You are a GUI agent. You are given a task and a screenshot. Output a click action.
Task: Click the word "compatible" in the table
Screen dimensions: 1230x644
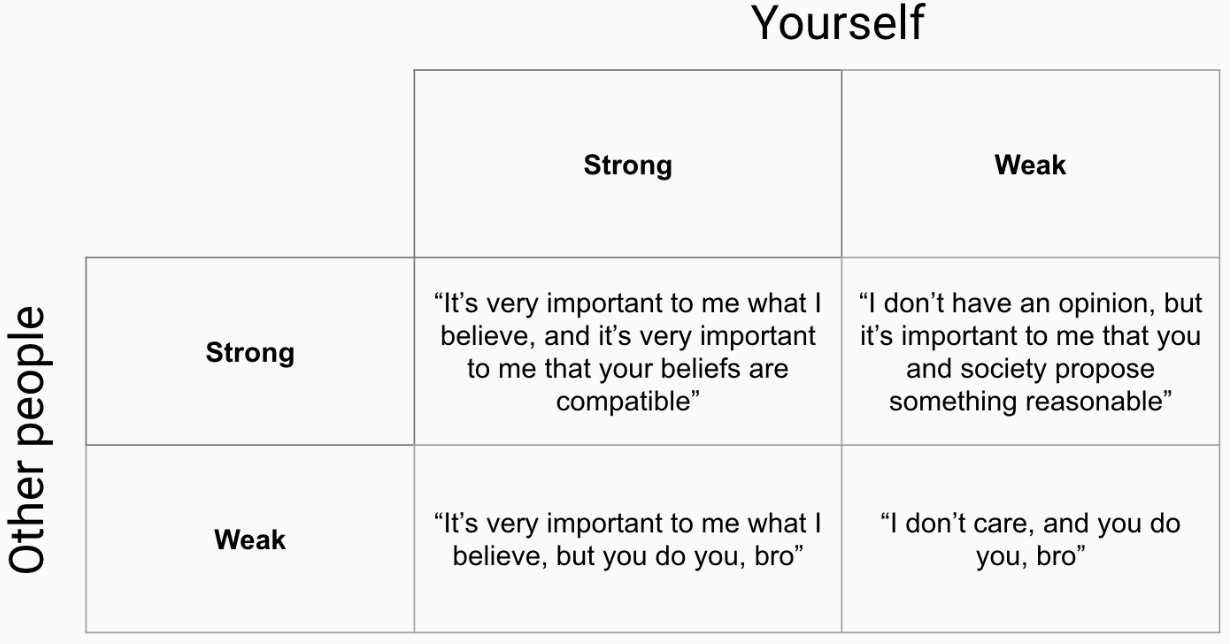(x=628, y=402)
